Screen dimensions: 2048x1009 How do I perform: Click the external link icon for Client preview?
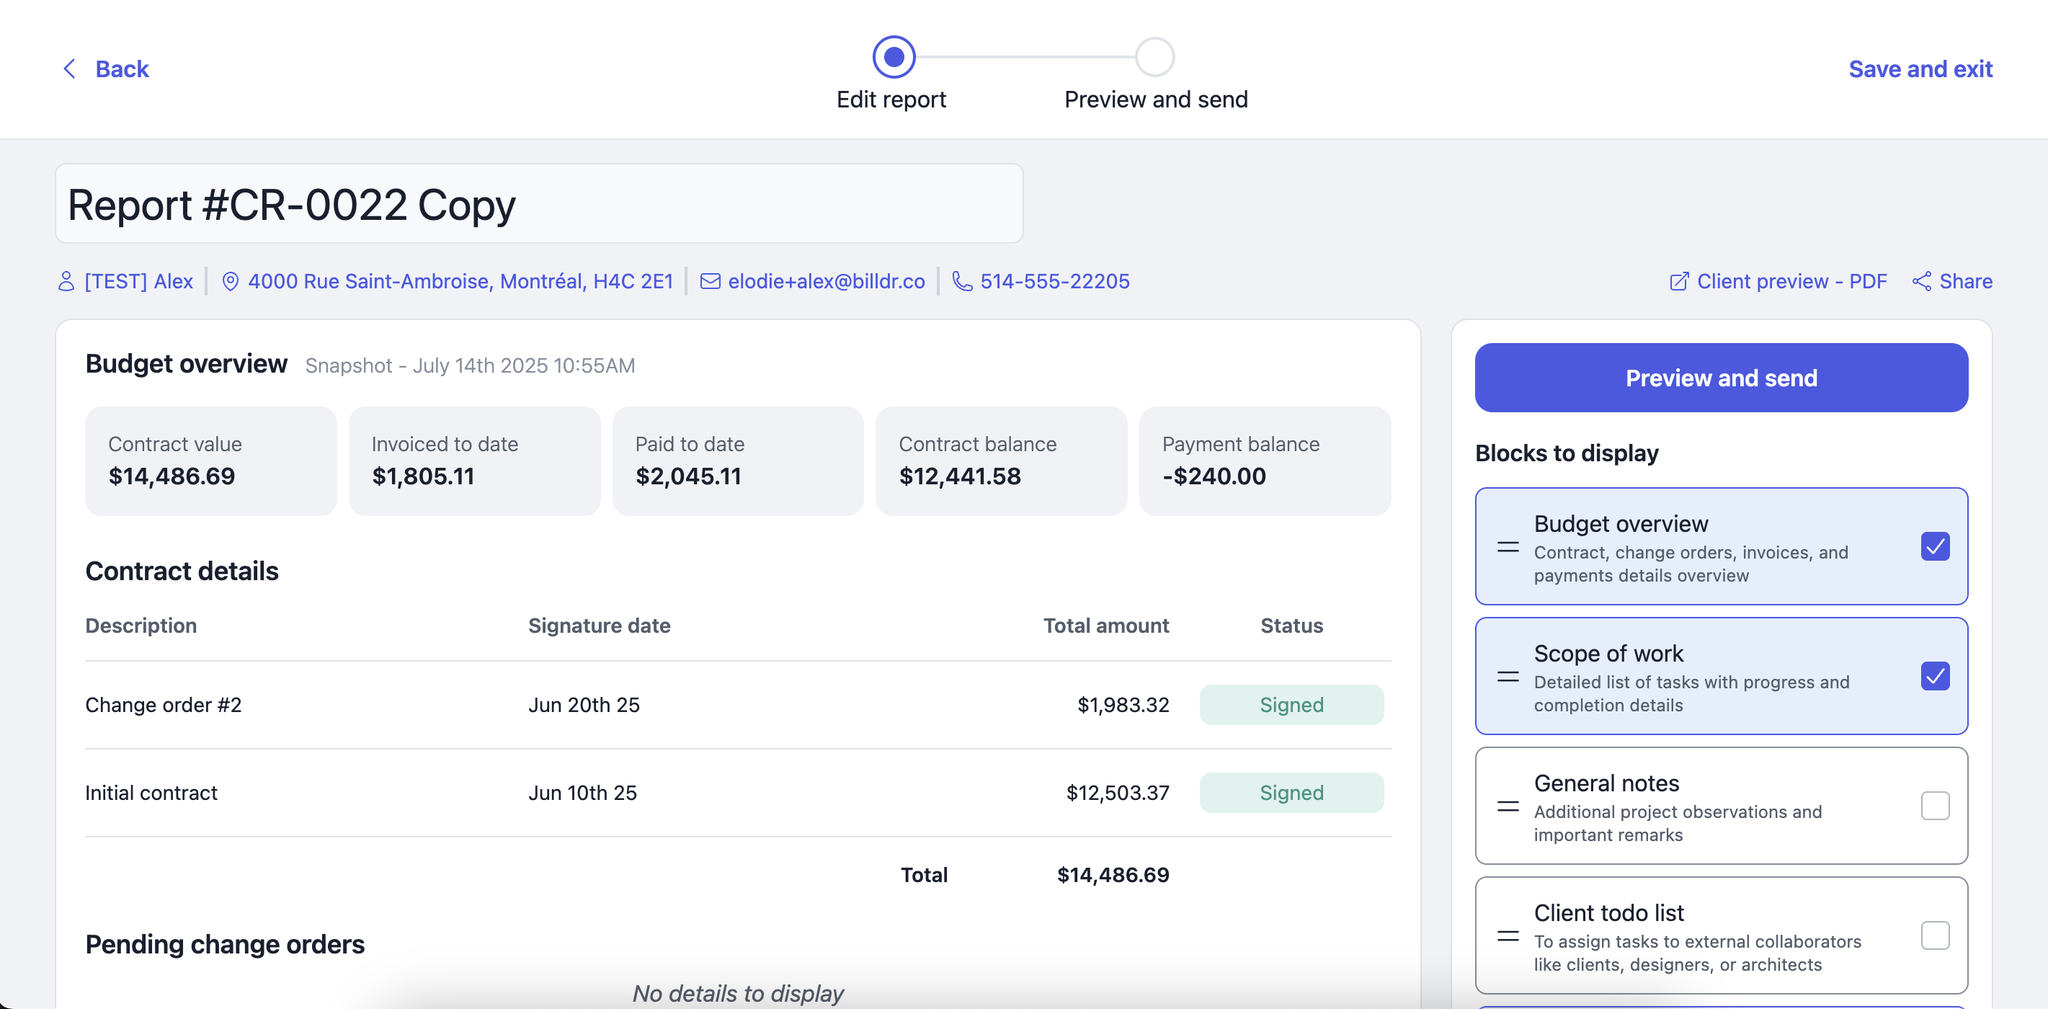click(1679, 282)
